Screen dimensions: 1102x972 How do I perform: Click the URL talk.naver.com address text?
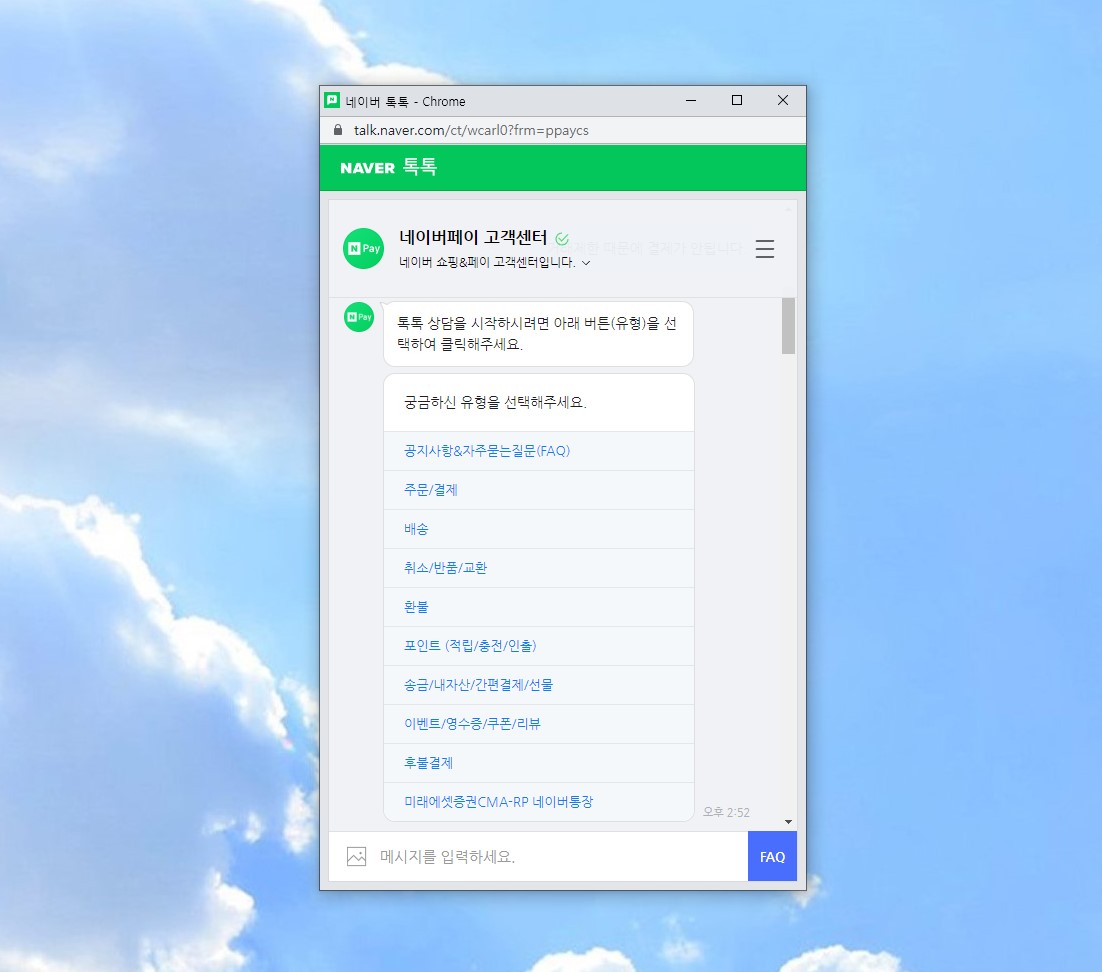tap(471, 130)
